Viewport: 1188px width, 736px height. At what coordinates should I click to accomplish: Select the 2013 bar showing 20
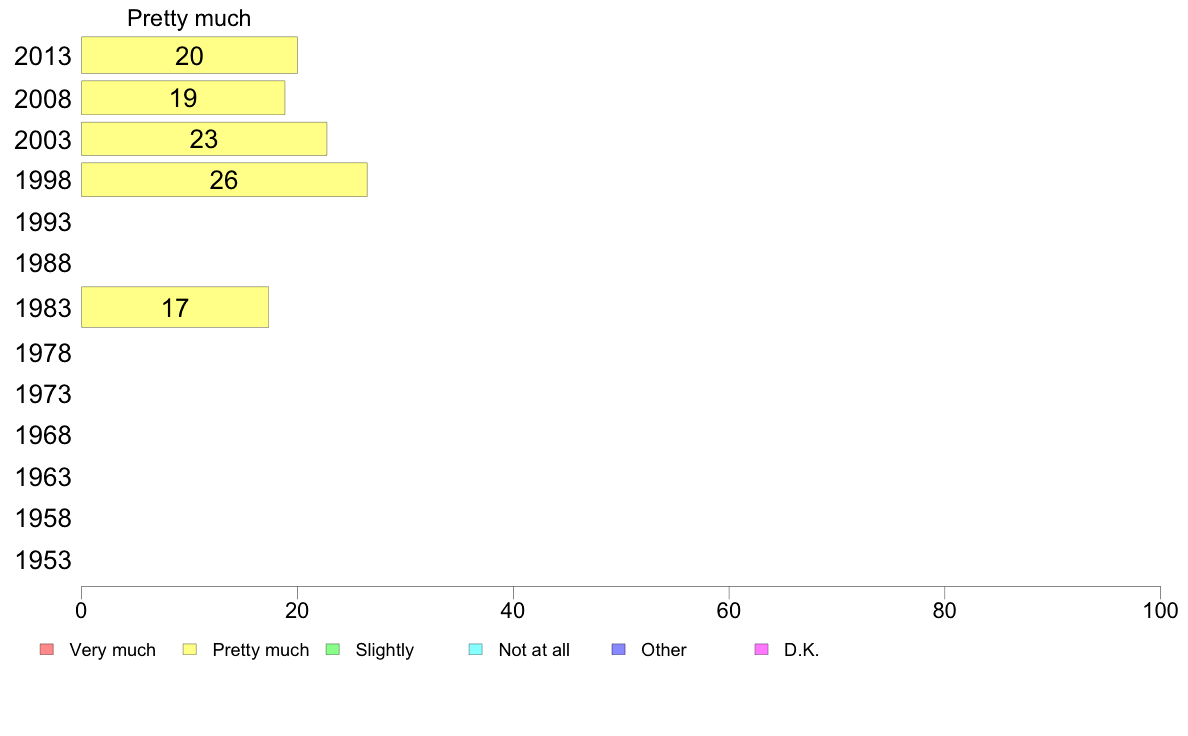[189, 56]
